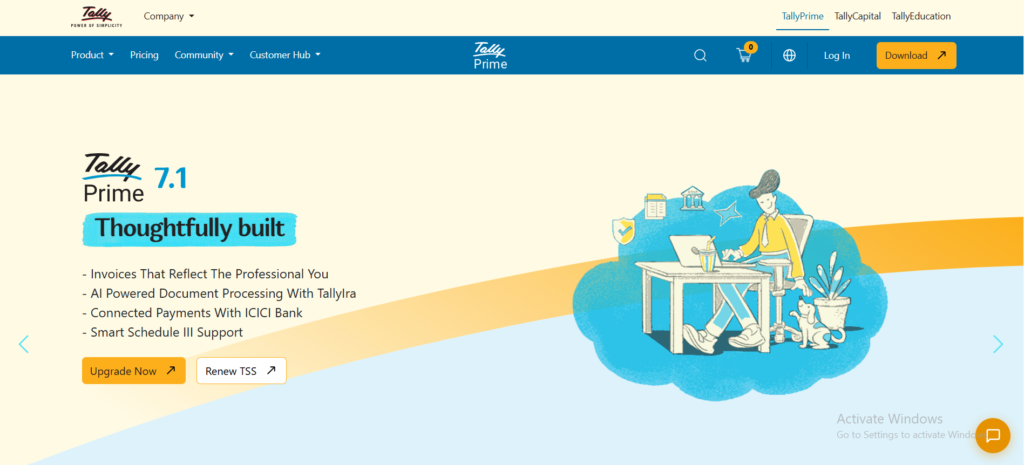1024x465 pixels.
Task: Switch to the TallyPrime tab
Action: tap(803, 16)
